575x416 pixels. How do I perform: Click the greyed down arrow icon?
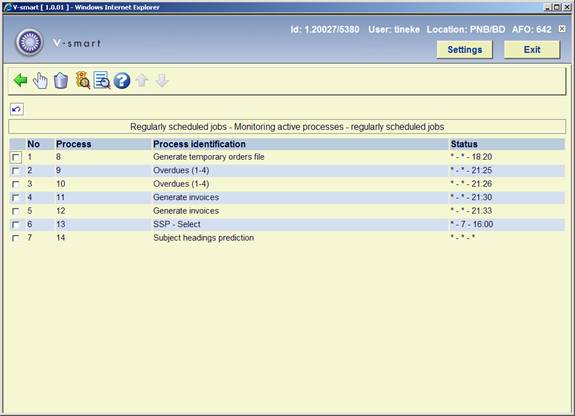[x=162, y=81]
